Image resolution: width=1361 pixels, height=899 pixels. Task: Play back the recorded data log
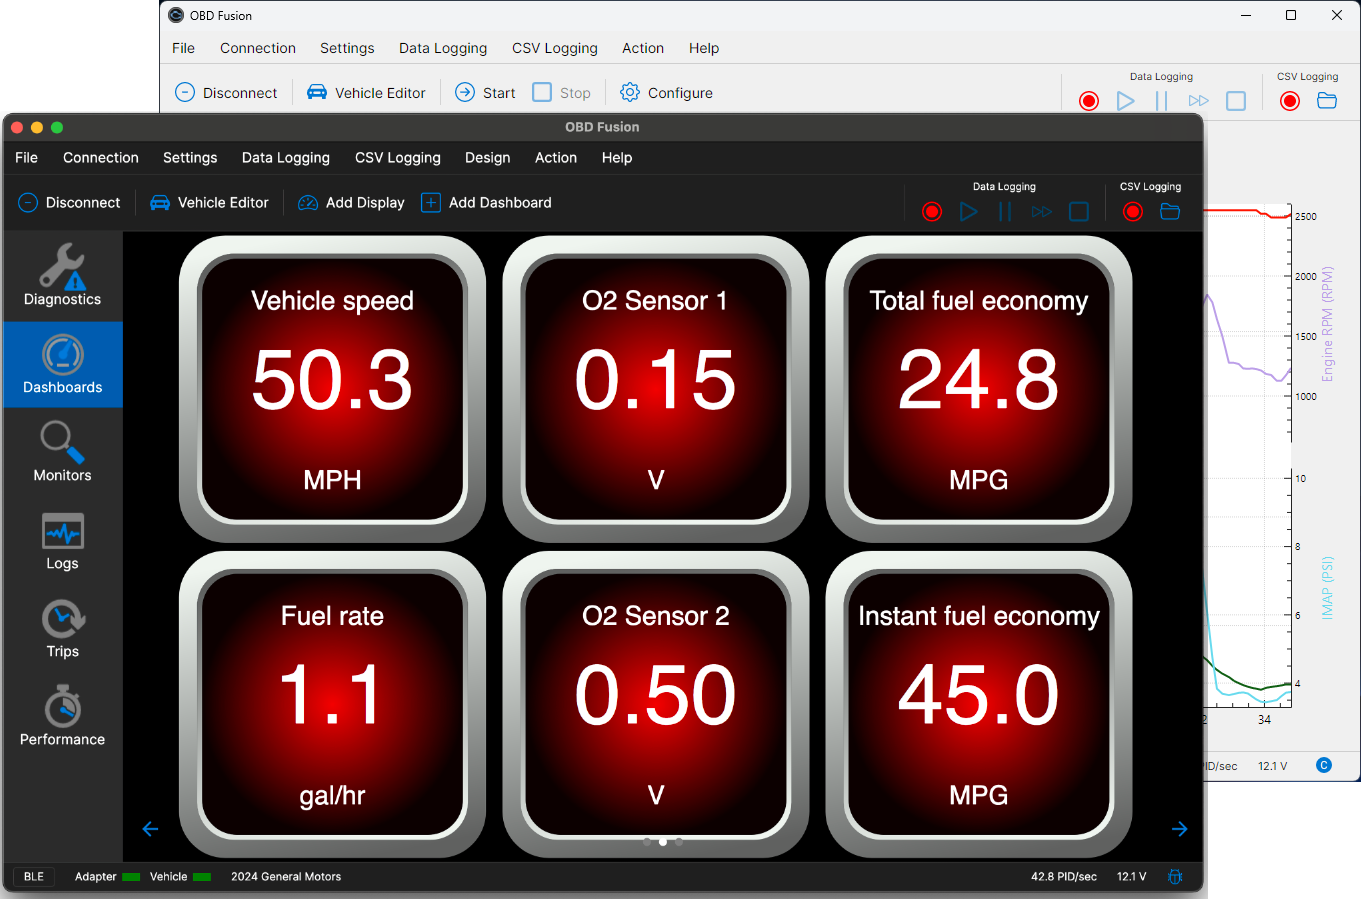click(x=968, y=211)
